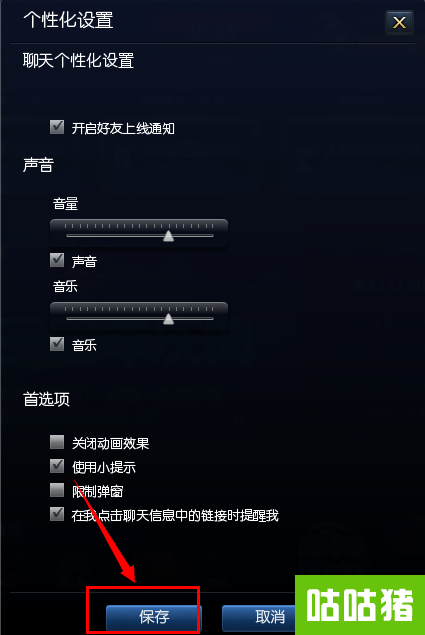Toggle the 音乐 checkbox
The width and height of the screenshot is (425, 635).
tap(57, 344)
